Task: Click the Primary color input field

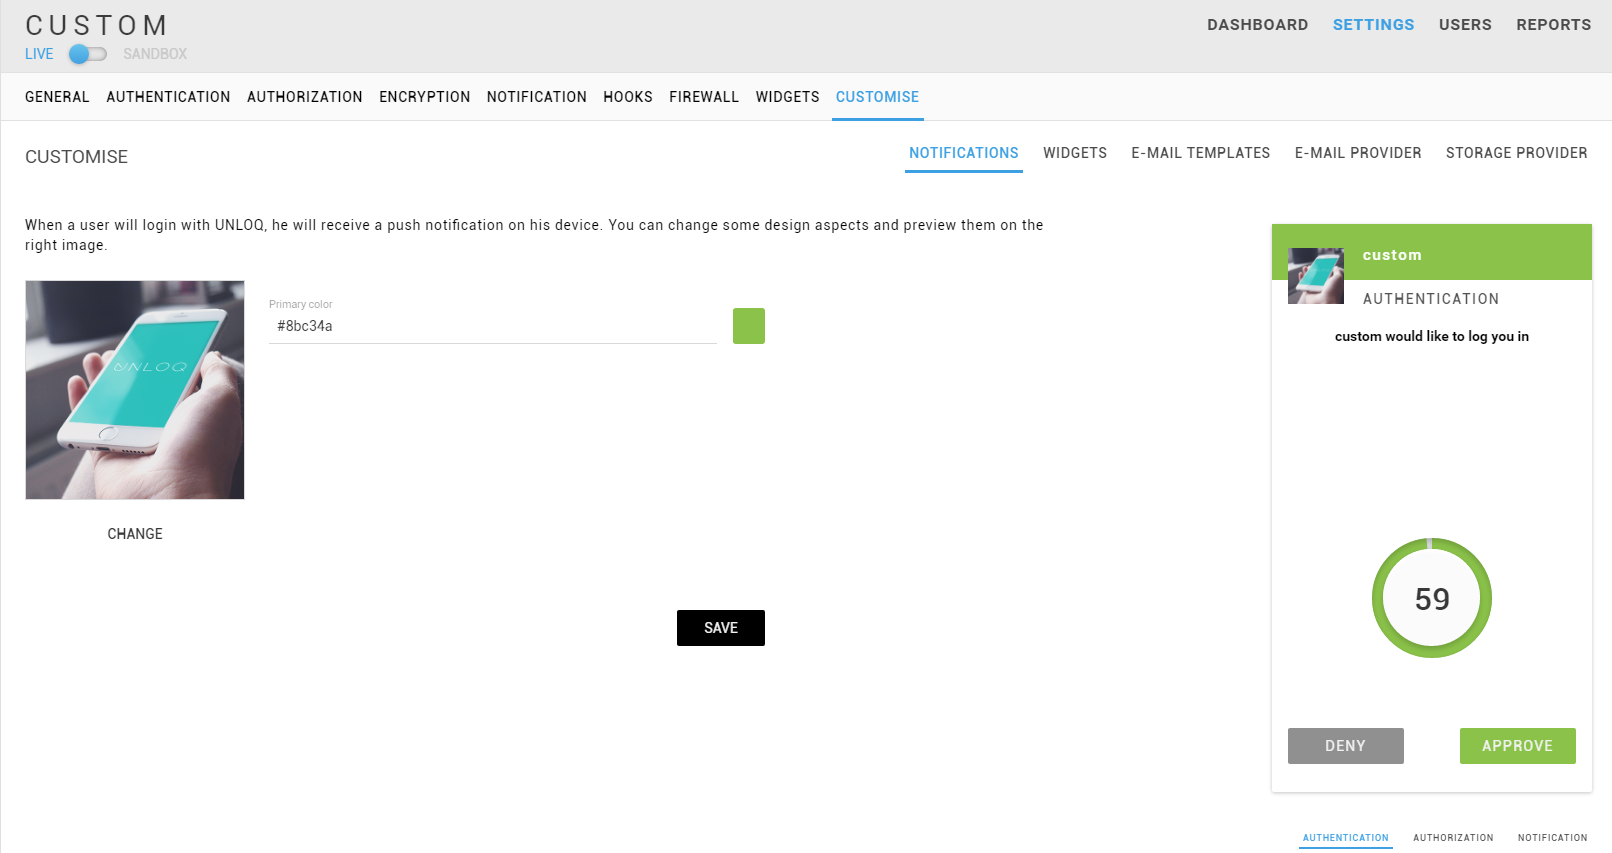Action: [x=493, y=326]
